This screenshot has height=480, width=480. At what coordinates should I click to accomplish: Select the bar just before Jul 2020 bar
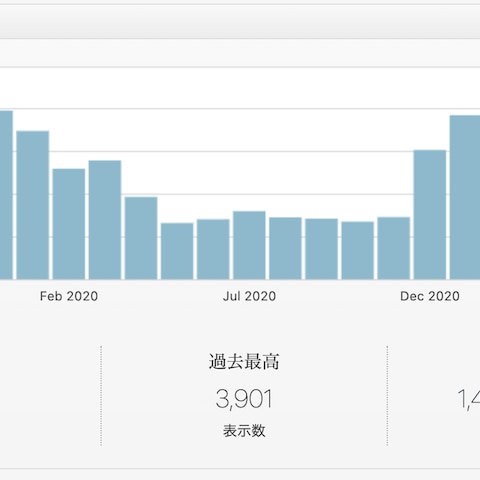click(213, 249)
